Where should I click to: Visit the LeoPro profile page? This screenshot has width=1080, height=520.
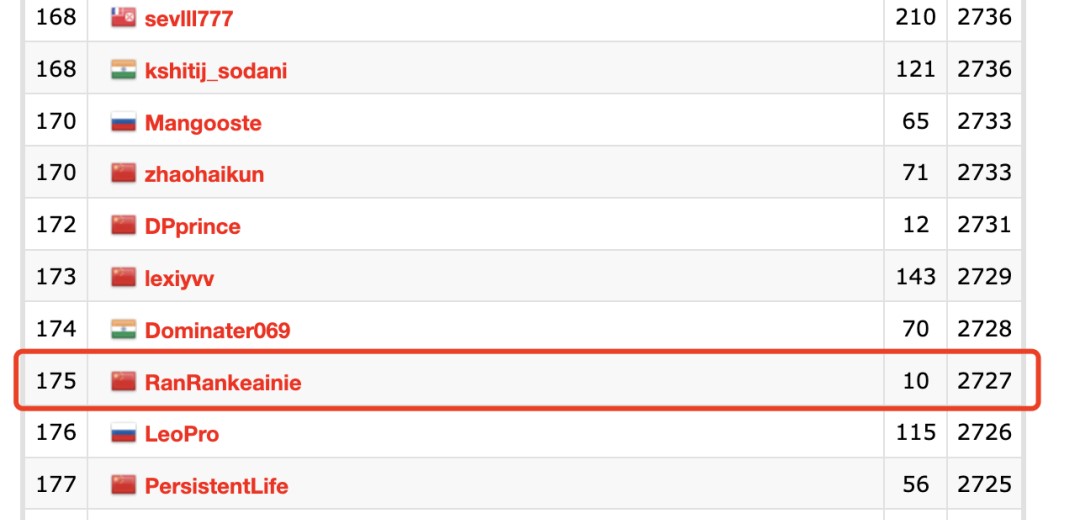pos(181,434)
